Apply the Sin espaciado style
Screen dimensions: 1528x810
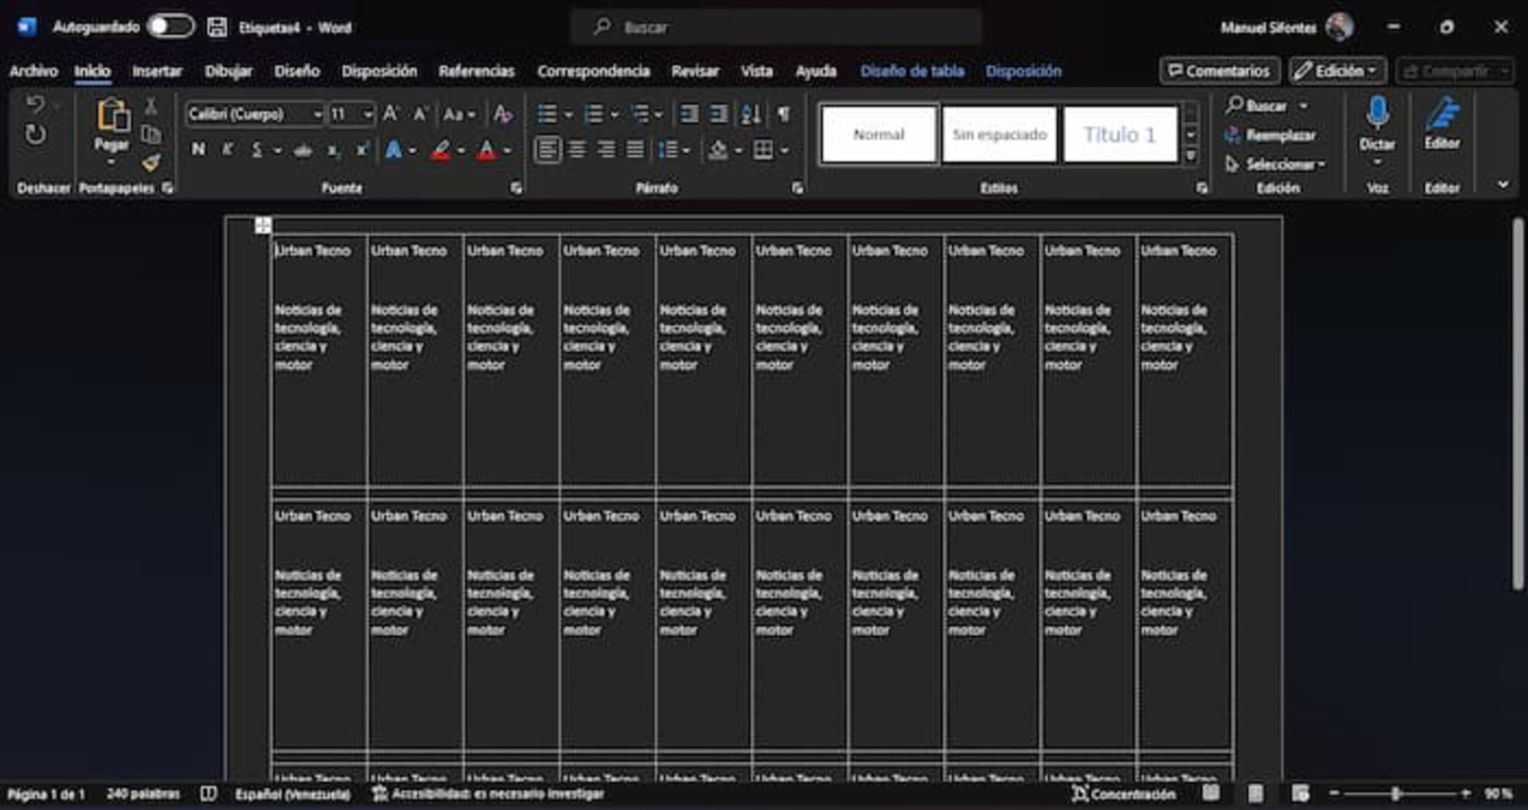pyautogui.click(x=999, y=134)
